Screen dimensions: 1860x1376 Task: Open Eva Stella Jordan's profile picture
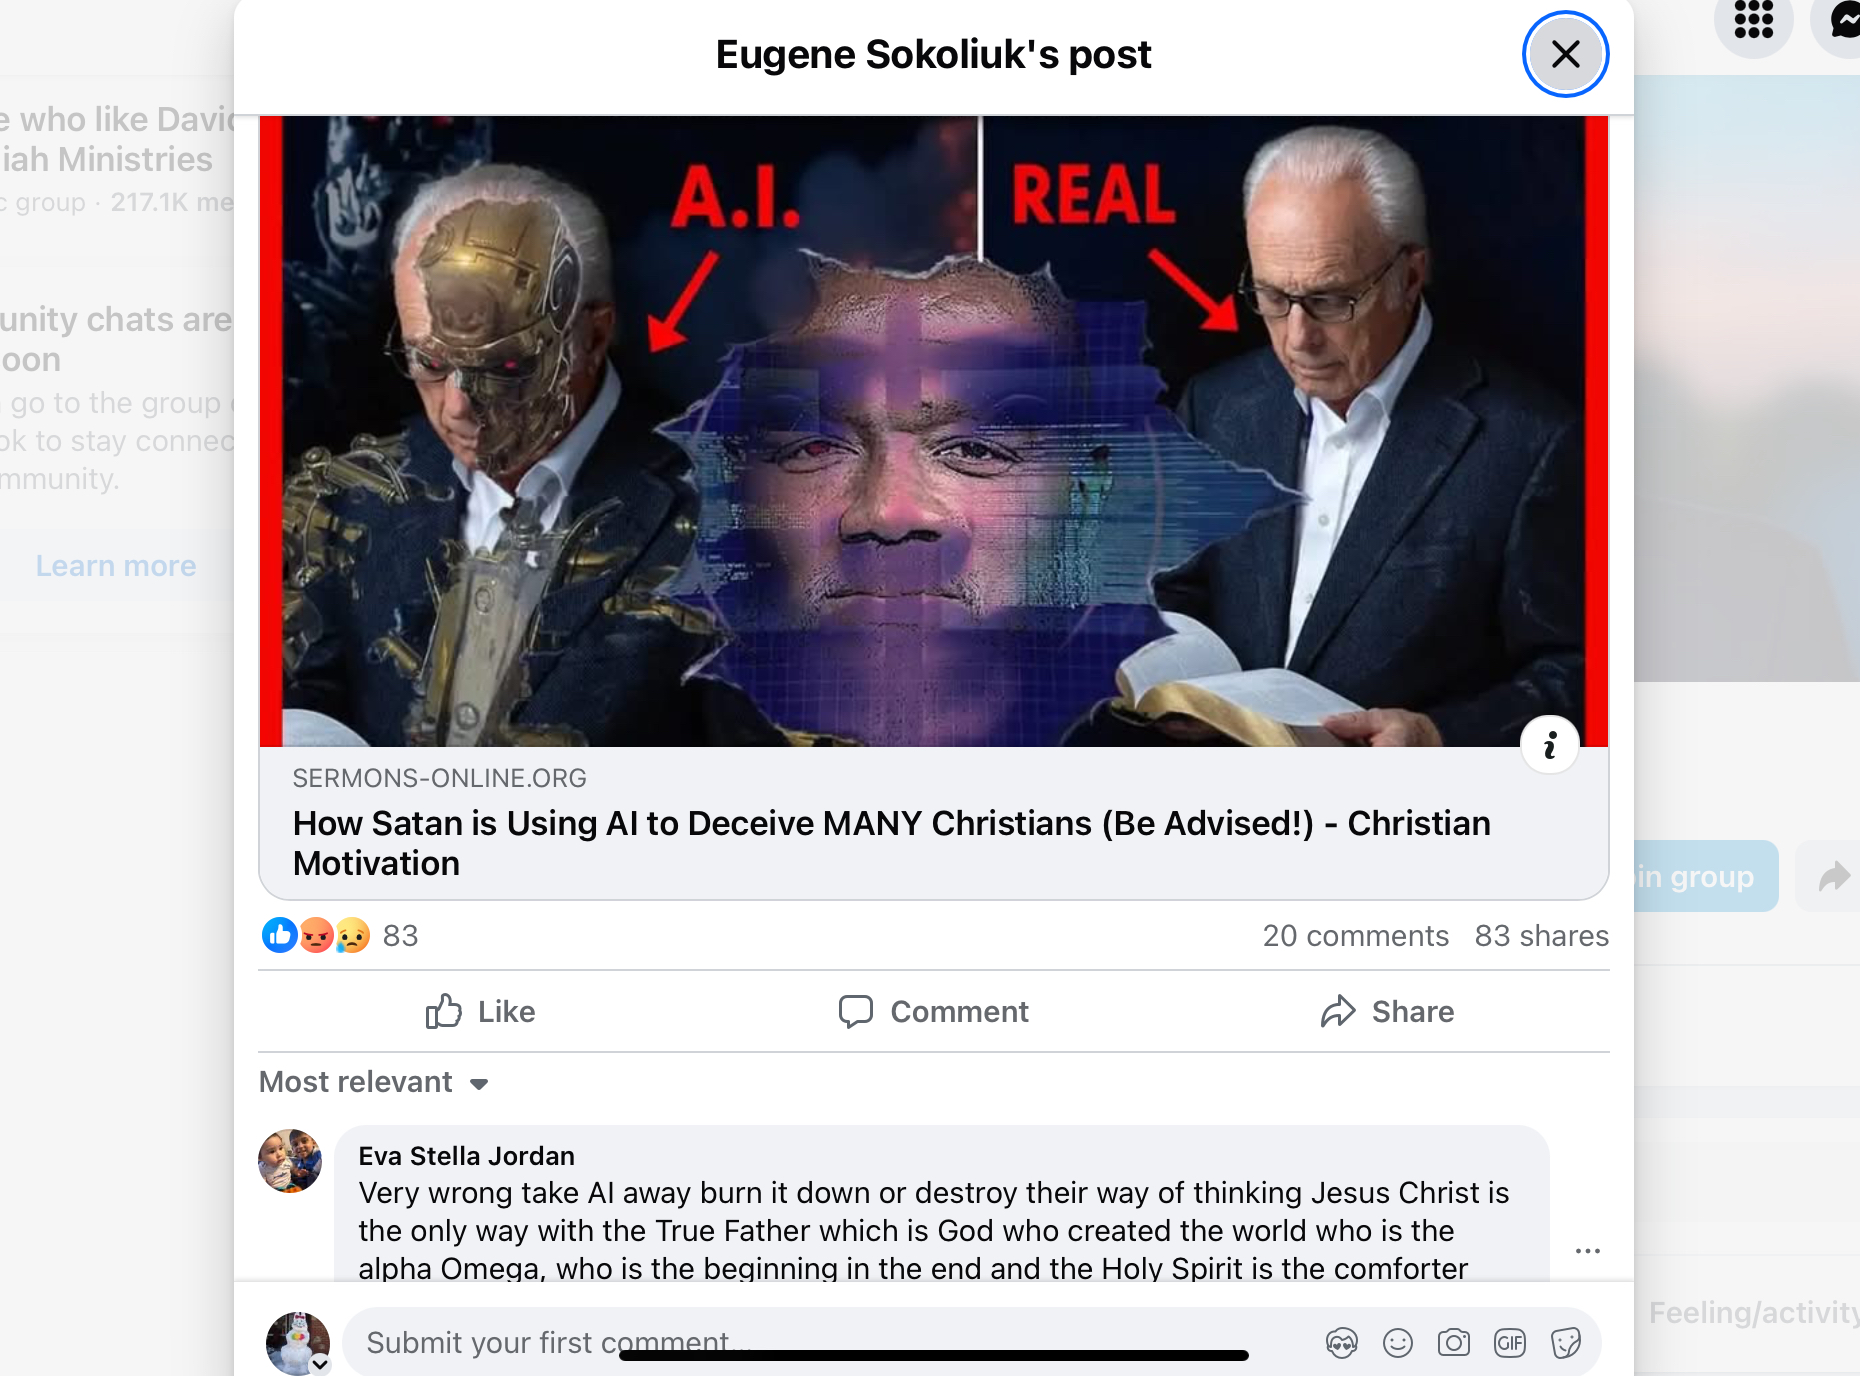290,1161
